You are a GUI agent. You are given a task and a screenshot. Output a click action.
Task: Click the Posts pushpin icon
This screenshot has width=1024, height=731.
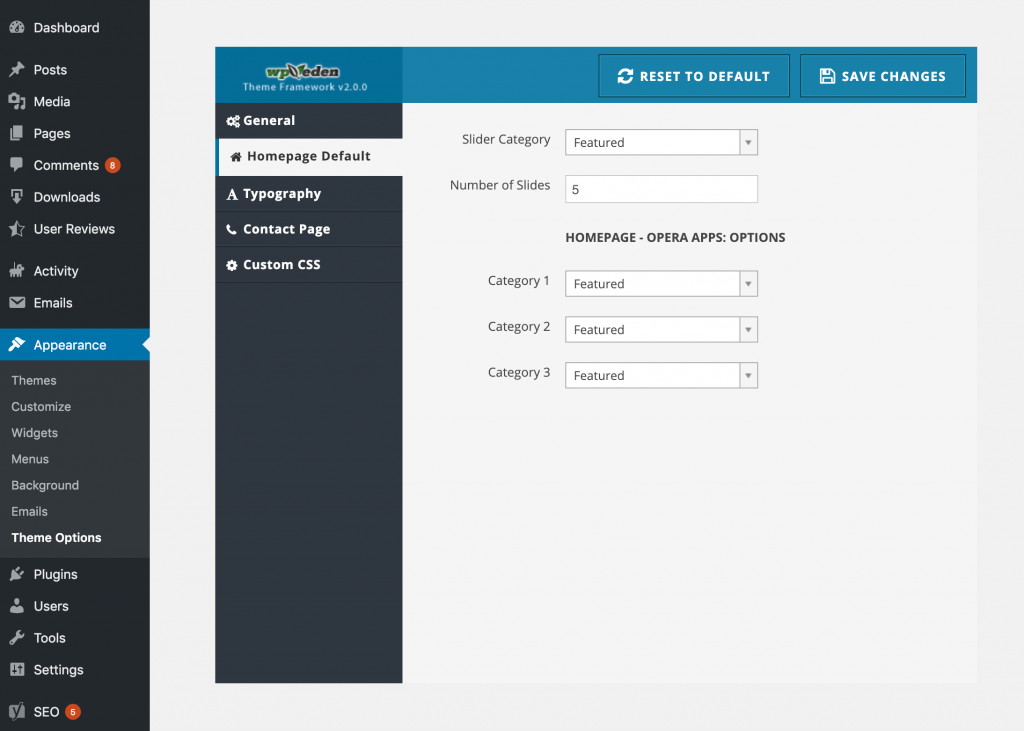click(x=17, y=69)
